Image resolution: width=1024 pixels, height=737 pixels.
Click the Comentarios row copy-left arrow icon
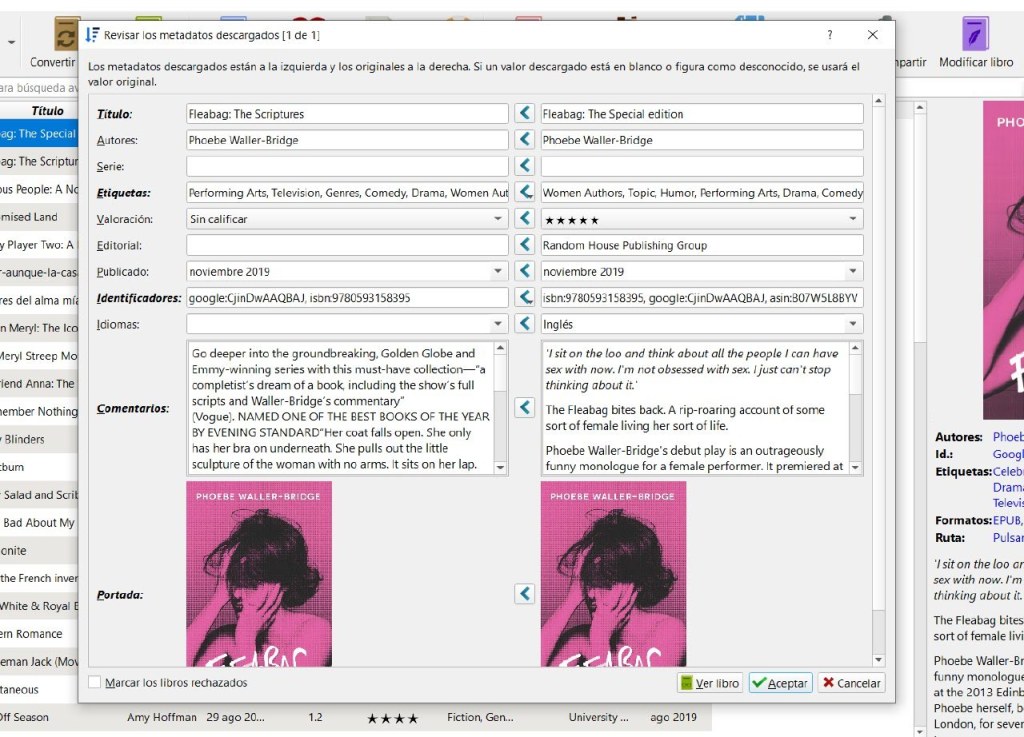(x=525, y=408)
